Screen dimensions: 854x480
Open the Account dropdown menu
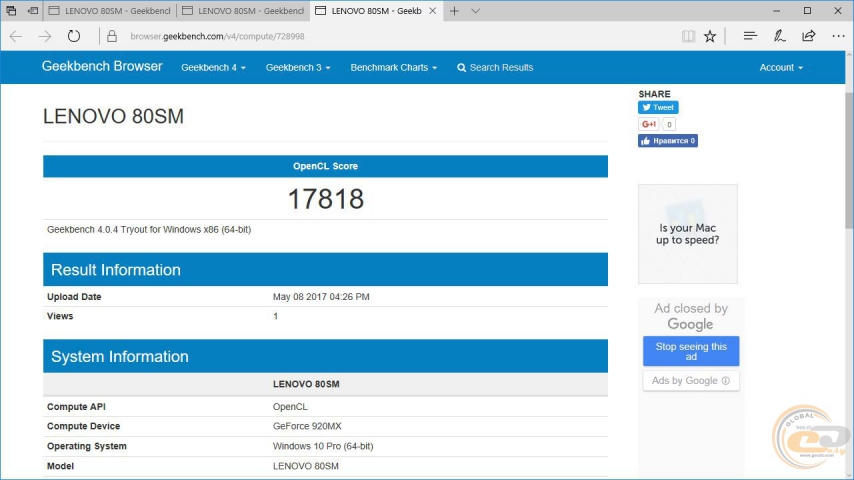pos(781,68)
